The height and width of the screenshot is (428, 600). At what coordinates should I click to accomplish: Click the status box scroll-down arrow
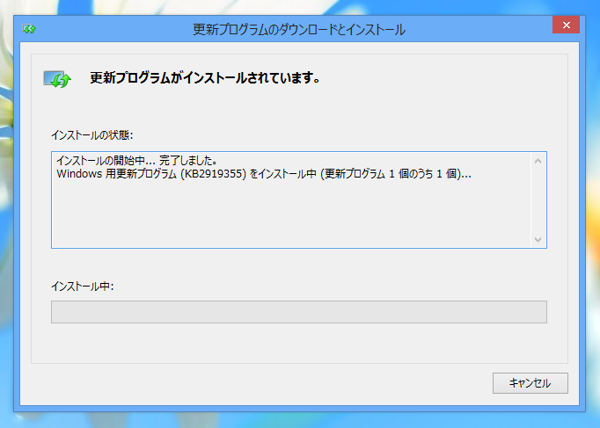[538, 239]
